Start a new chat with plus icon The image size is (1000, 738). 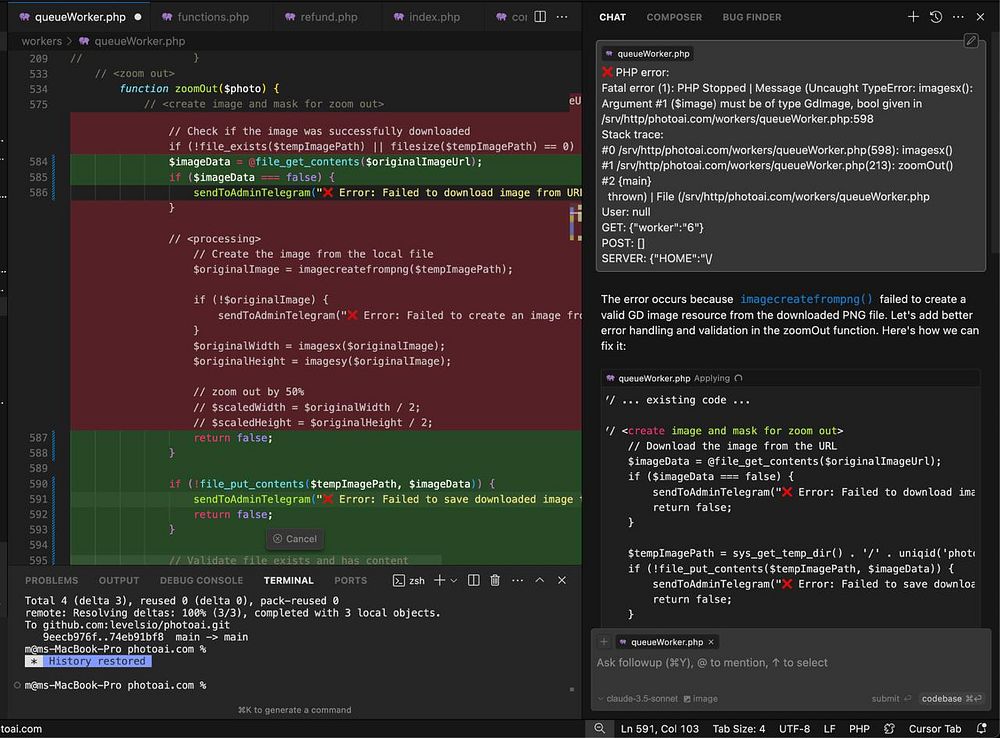(x=913, y=17)
